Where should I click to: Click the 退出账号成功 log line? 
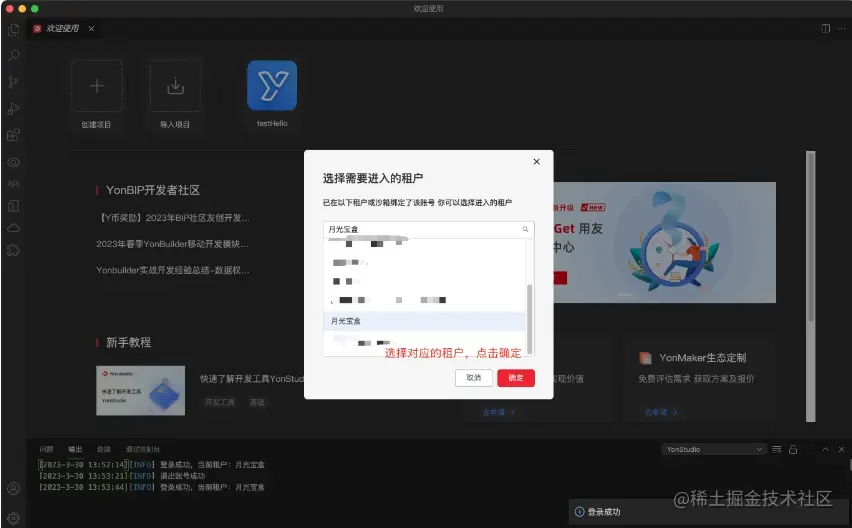click(x=122, y=476)
